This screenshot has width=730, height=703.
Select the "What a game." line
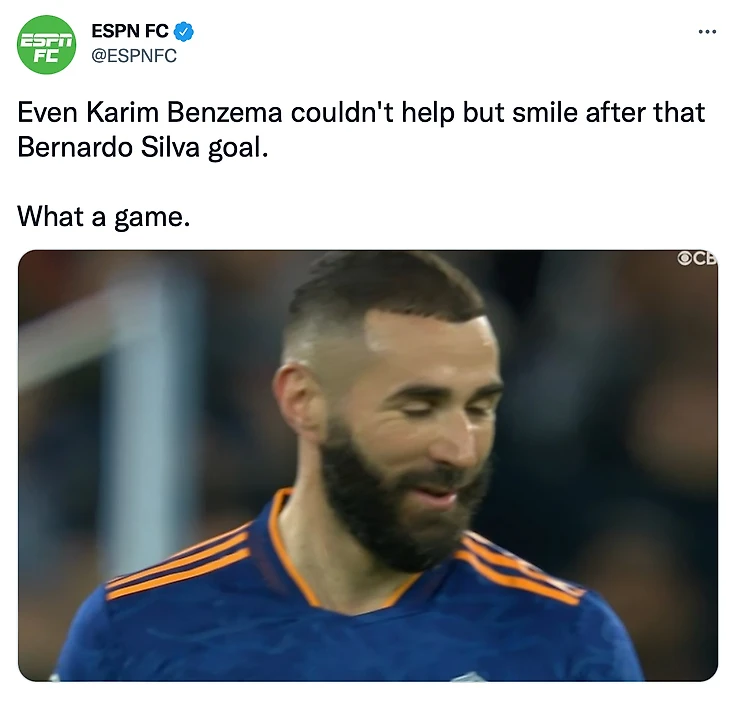[x=104, y=216]
